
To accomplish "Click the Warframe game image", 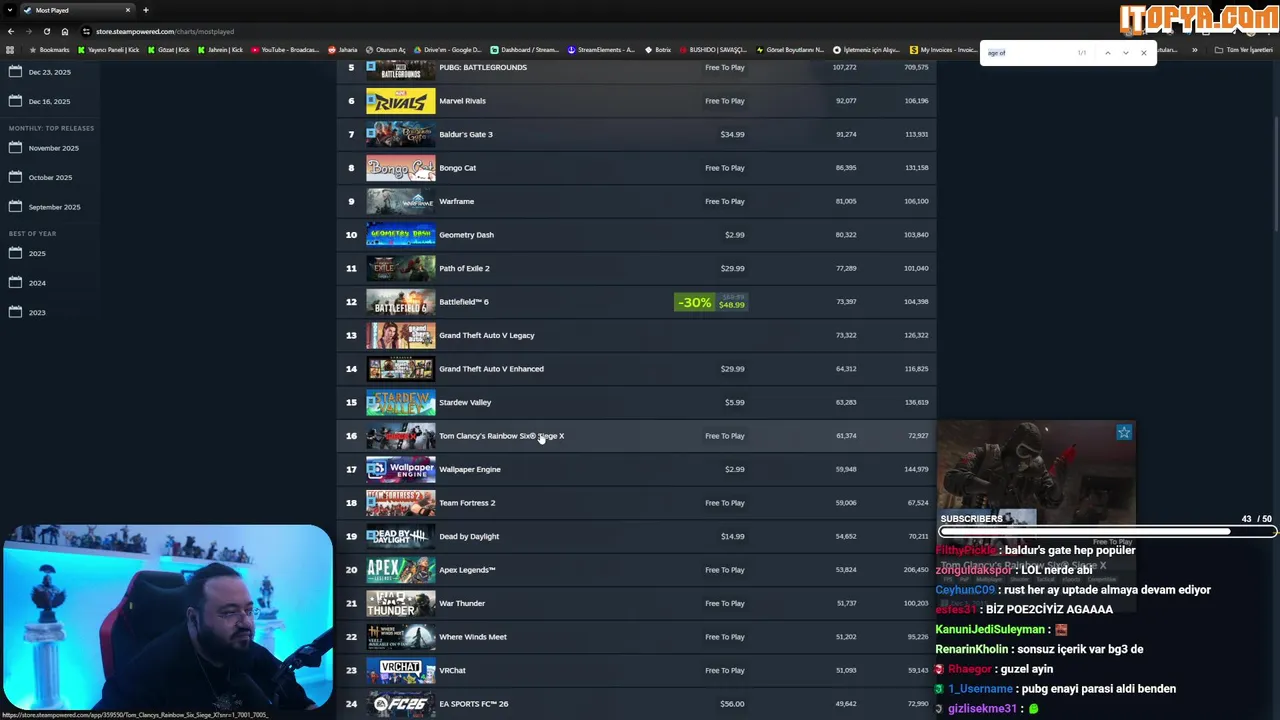I will (x=401, y=201).
